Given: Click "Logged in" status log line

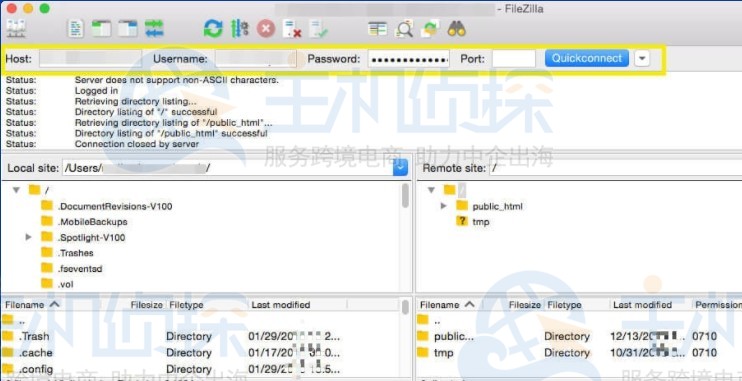Looking at the screenshot, I should click(97, 91).
